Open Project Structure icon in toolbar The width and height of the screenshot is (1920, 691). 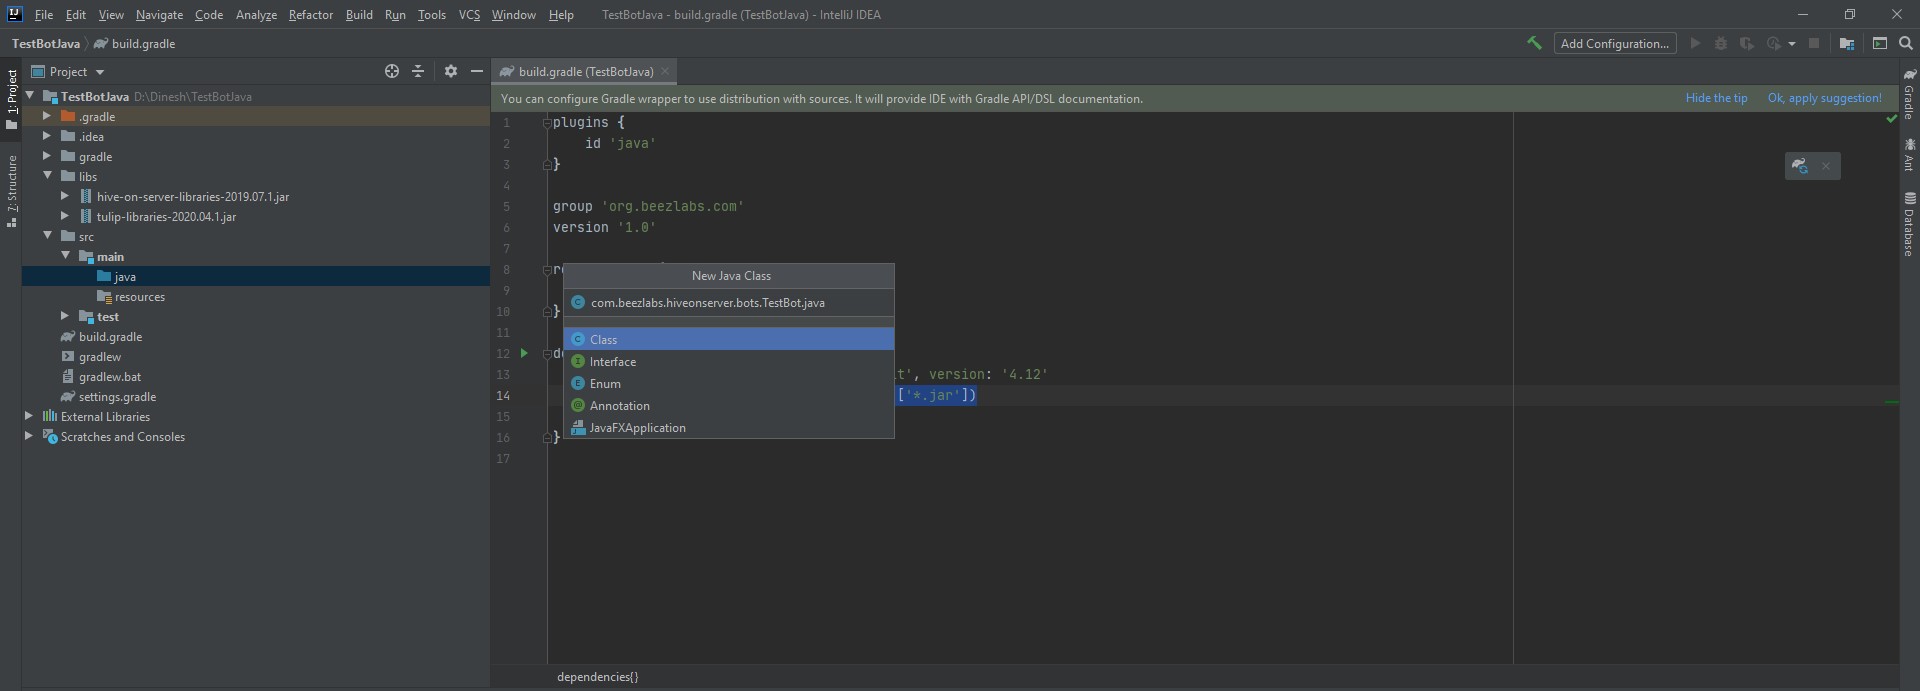[x=1847, y=43]
